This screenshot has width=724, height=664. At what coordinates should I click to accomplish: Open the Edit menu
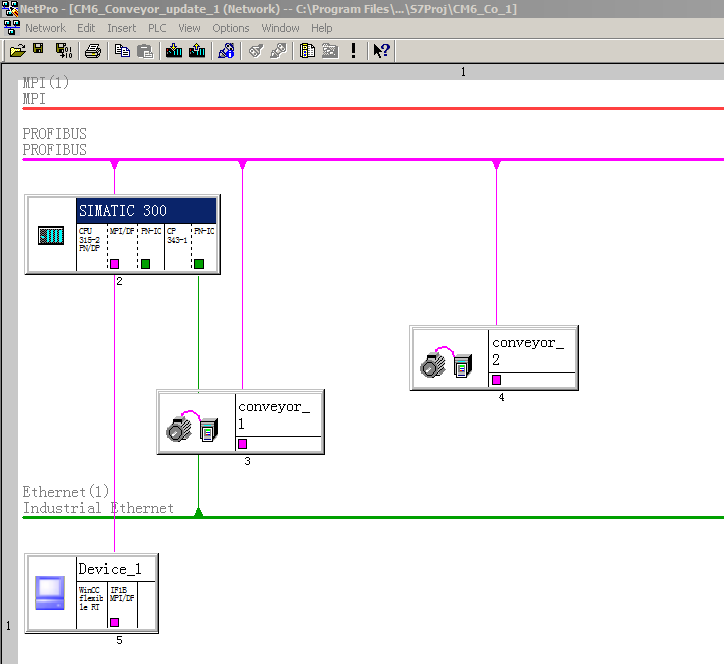pos(86,28)
